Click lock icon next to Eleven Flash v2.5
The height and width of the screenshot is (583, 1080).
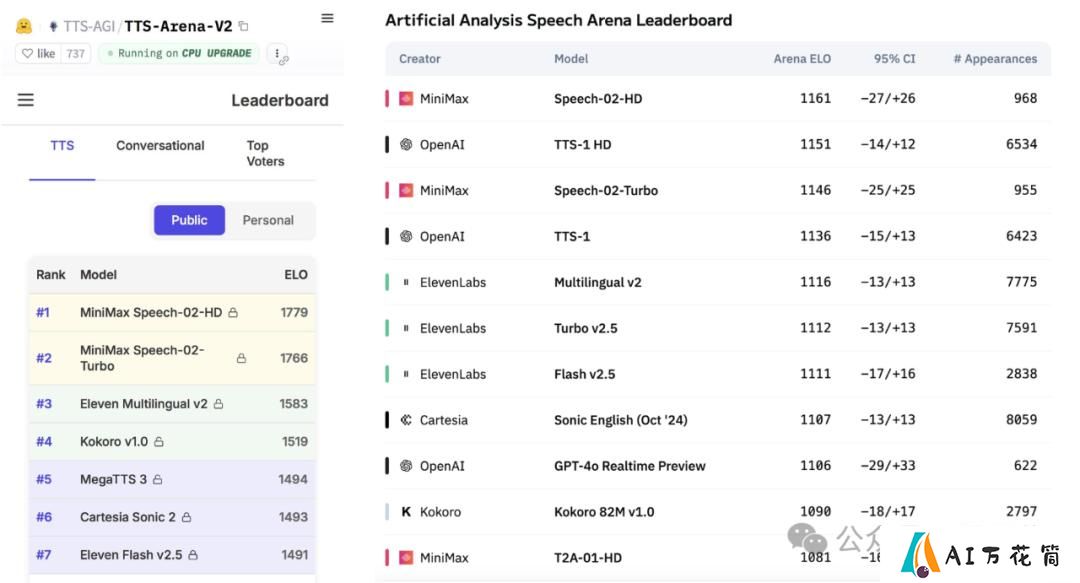[193, 555]
